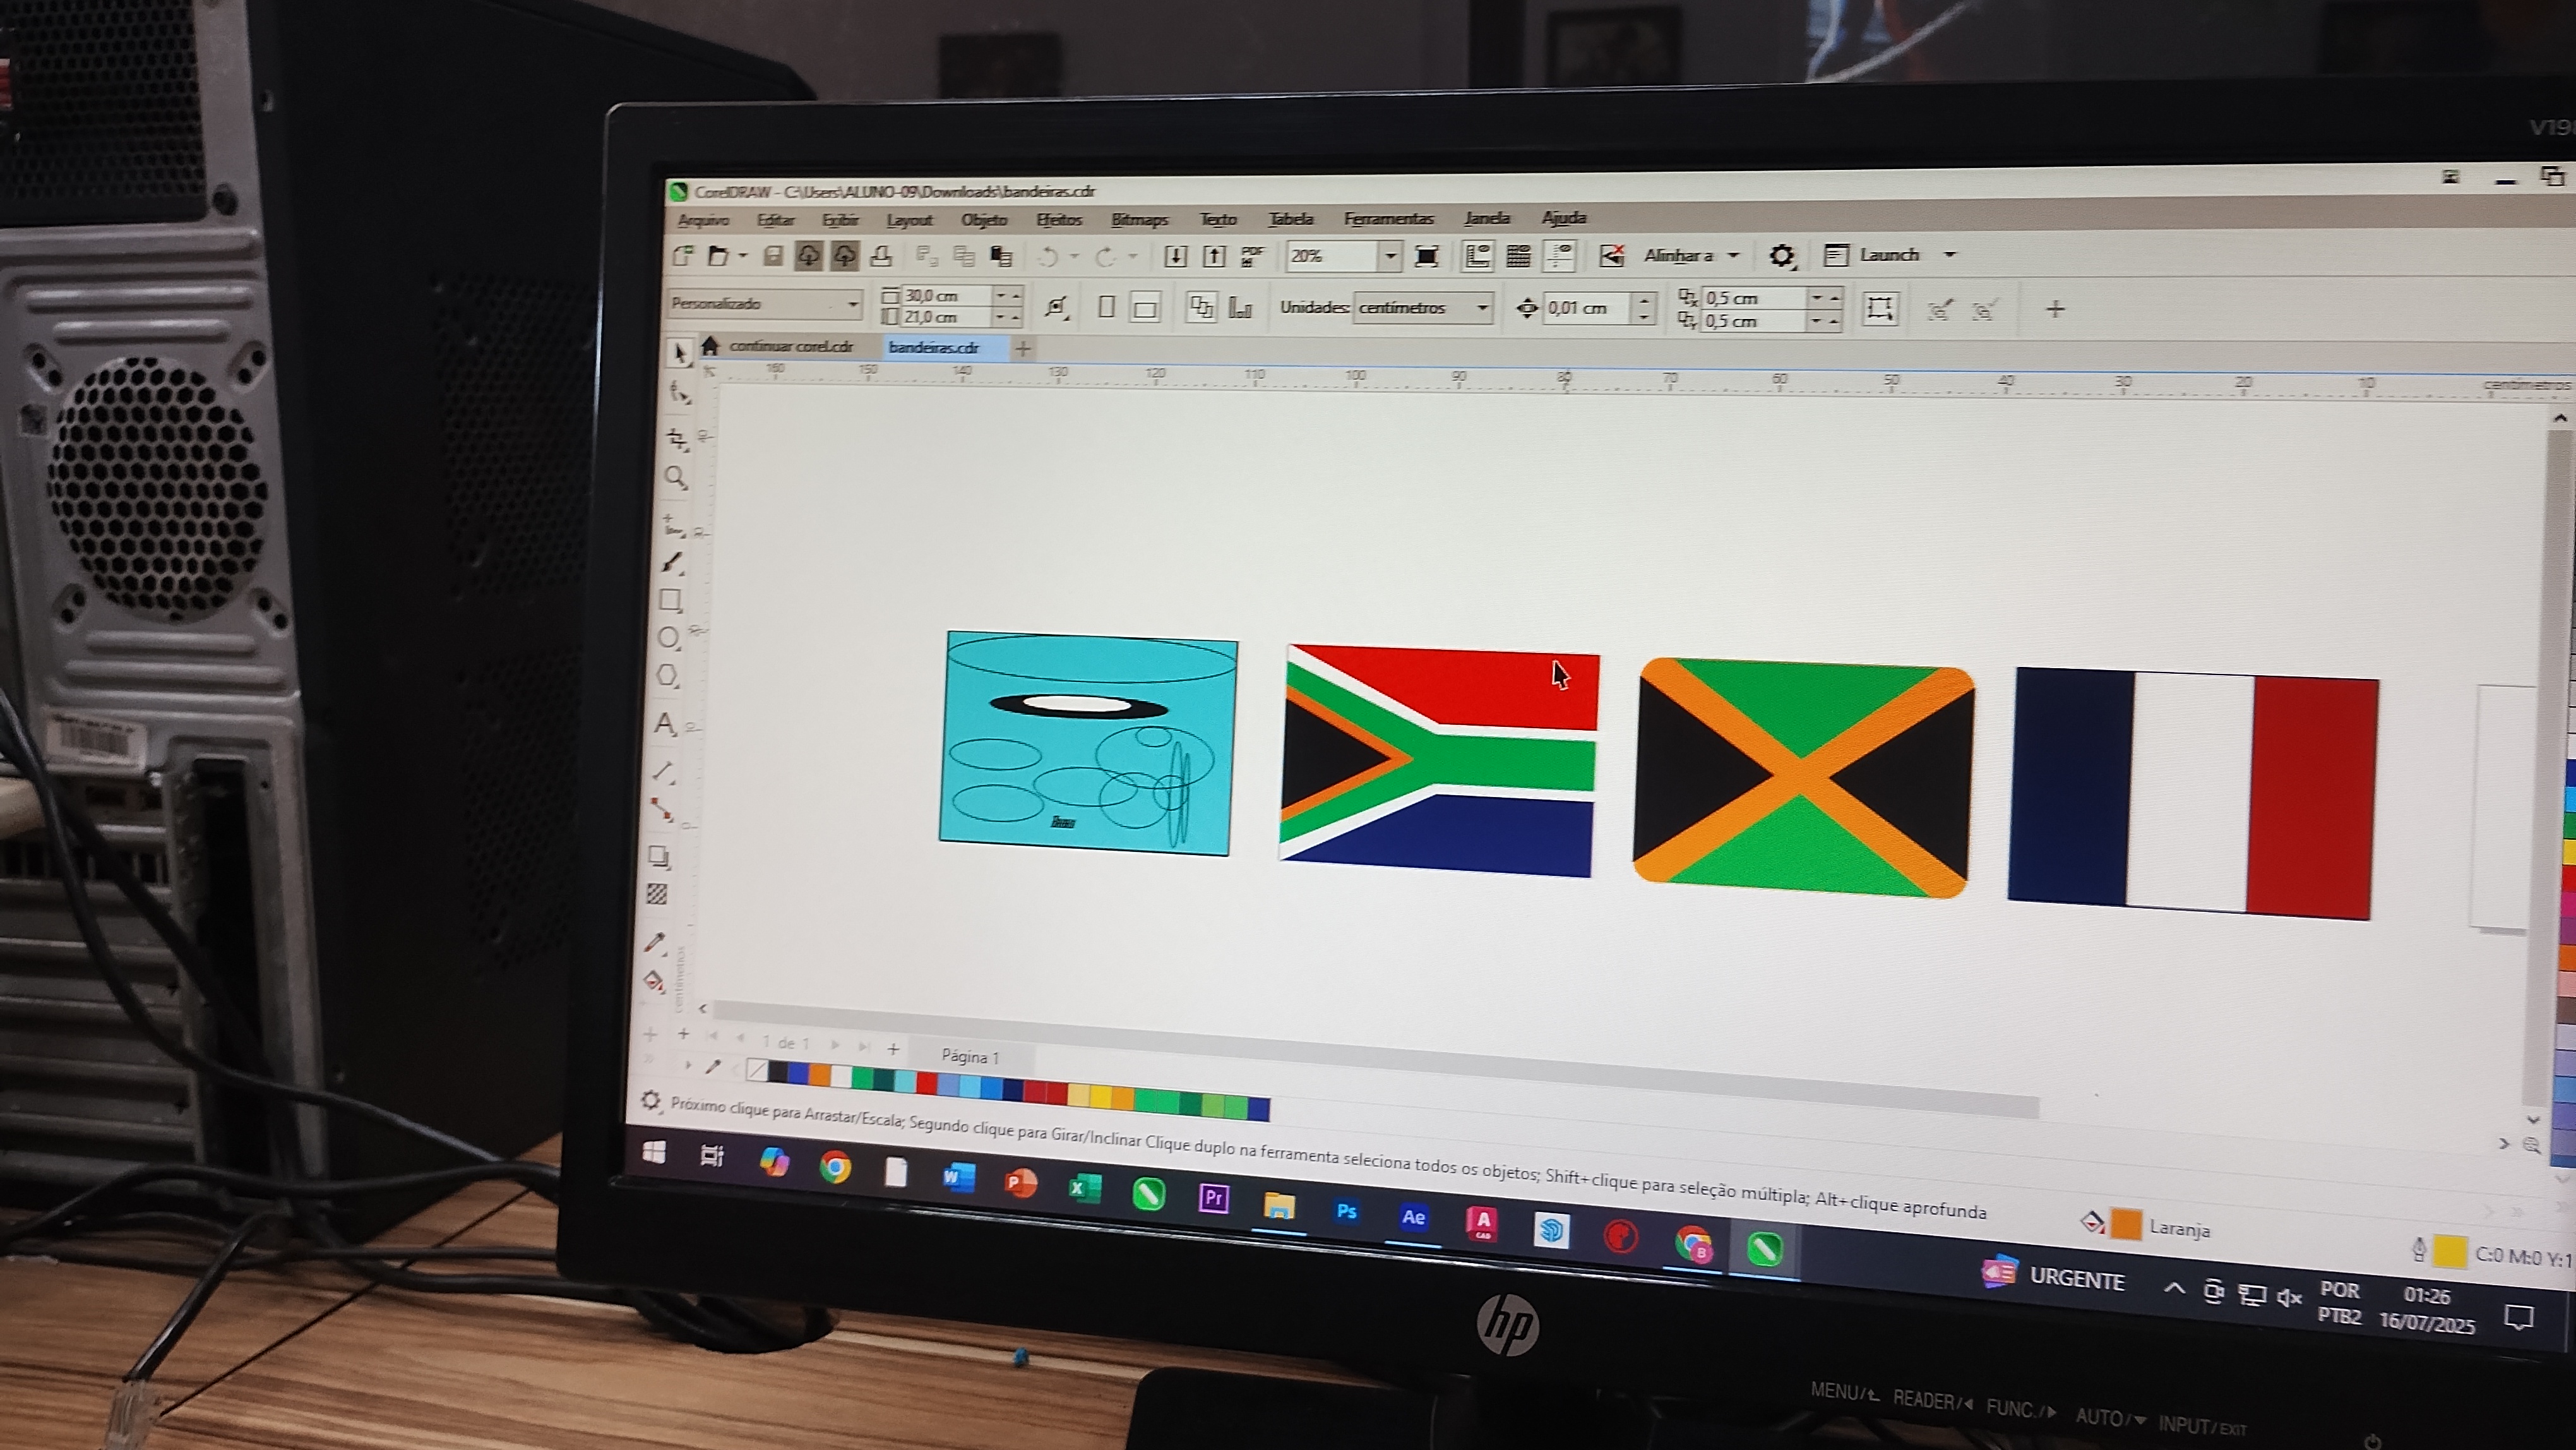Expand the Undo history dropdown arrow
This screenshot has height=1450, width=2576.
tap(1075, 257)
